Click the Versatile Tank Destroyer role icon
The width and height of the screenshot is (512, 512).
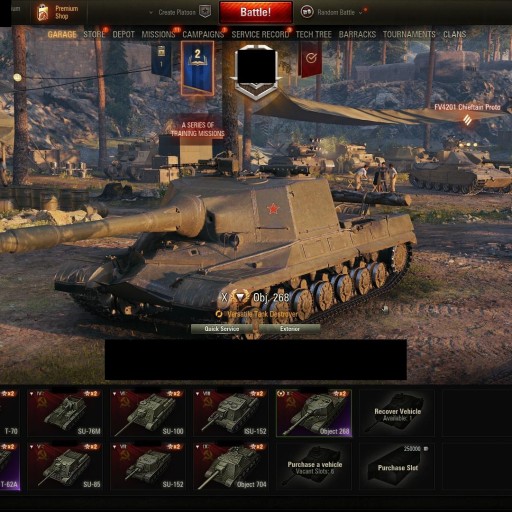[x=219, y=314]
